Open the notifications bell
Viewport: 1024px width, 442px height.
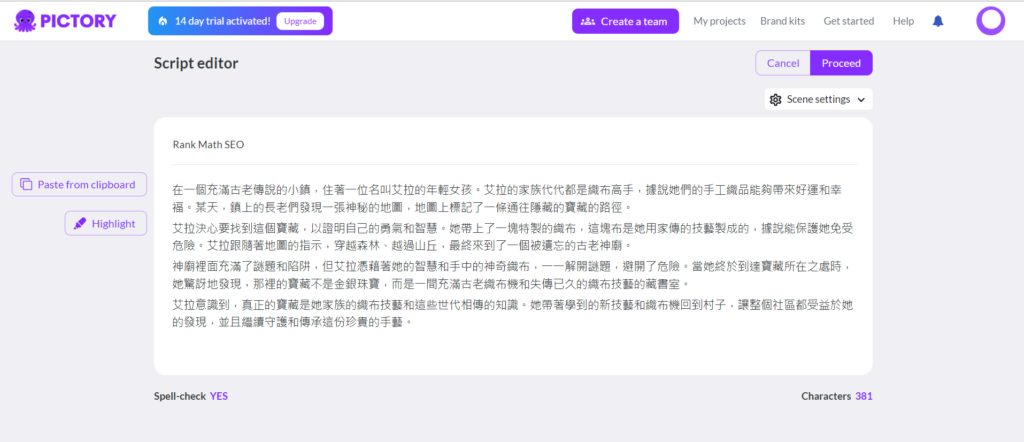pos(937,21)
